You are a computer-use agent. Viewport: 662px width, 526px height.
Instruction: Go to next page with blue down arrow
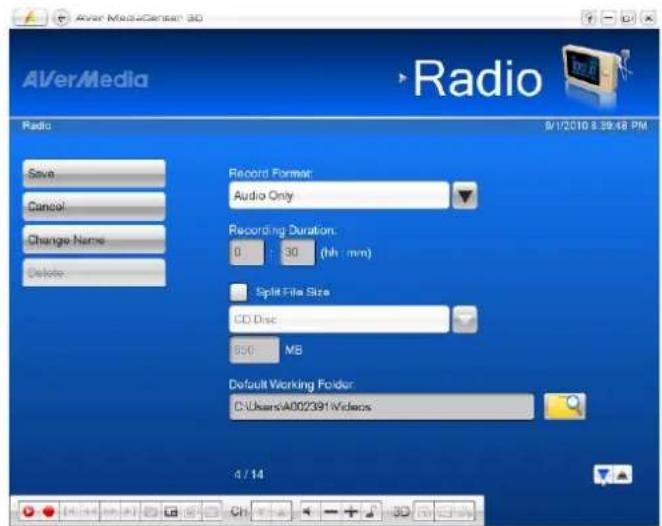(x=603, y=475)
